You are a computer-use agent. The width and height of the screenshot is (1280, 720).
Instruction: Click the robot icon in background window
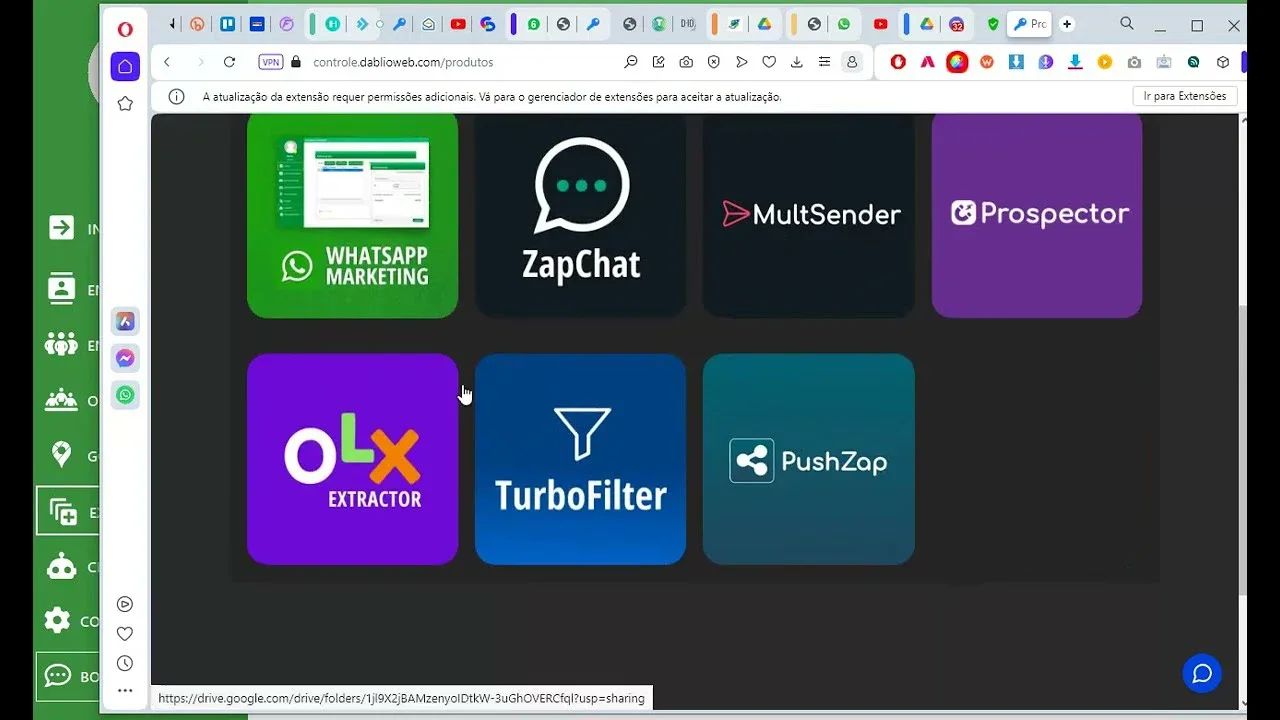(x=62, y=567)
